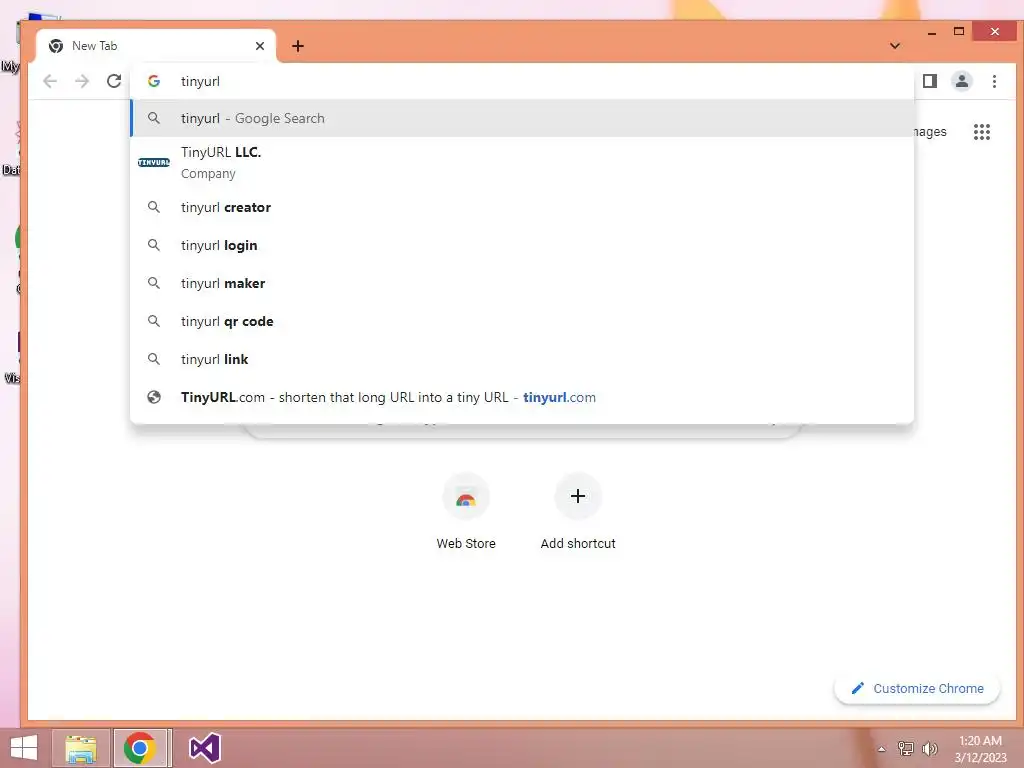1024x768 pixels.
Task: Show hidden system tray icons
Action: pos(882,749)
